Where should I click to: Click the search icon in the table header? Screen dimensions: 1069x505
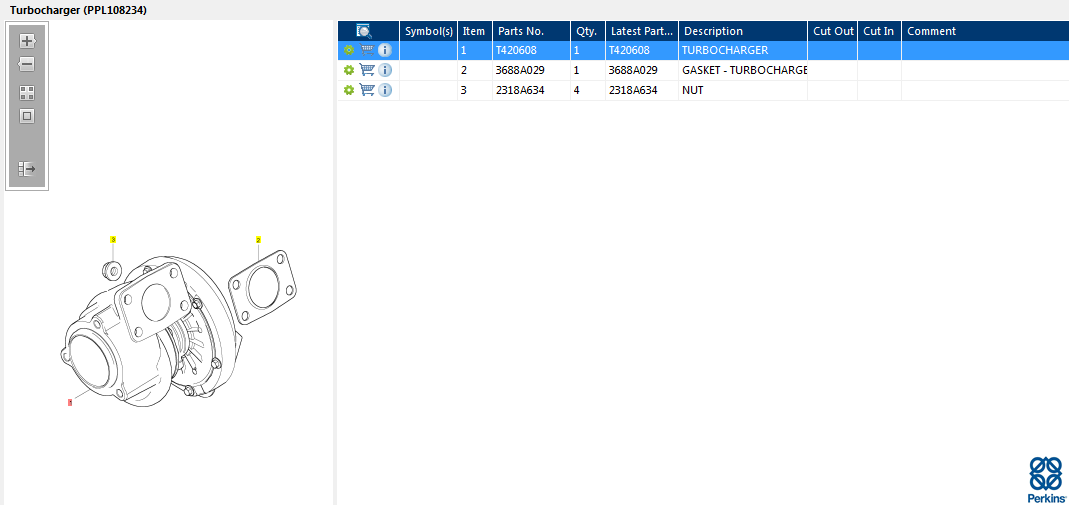363,31
